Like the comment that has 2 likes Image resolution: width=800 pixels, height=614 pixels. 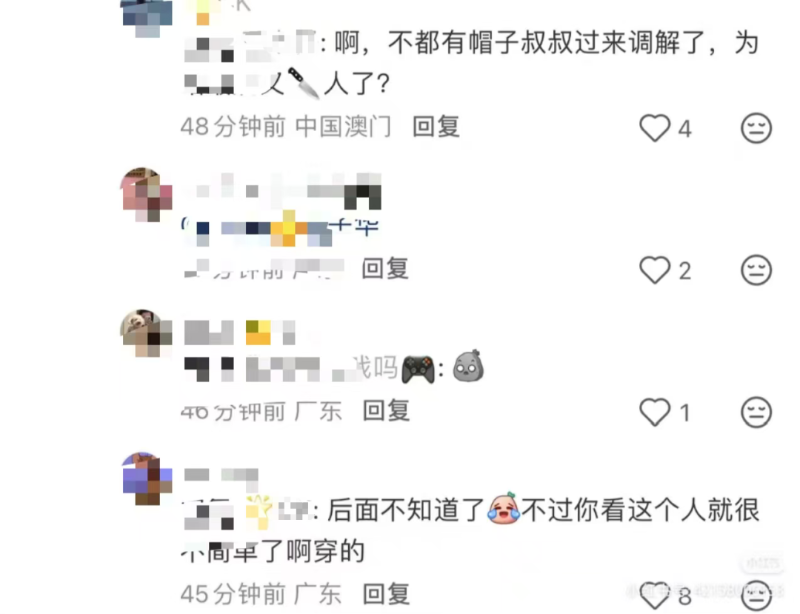click(x=655, y=270)
